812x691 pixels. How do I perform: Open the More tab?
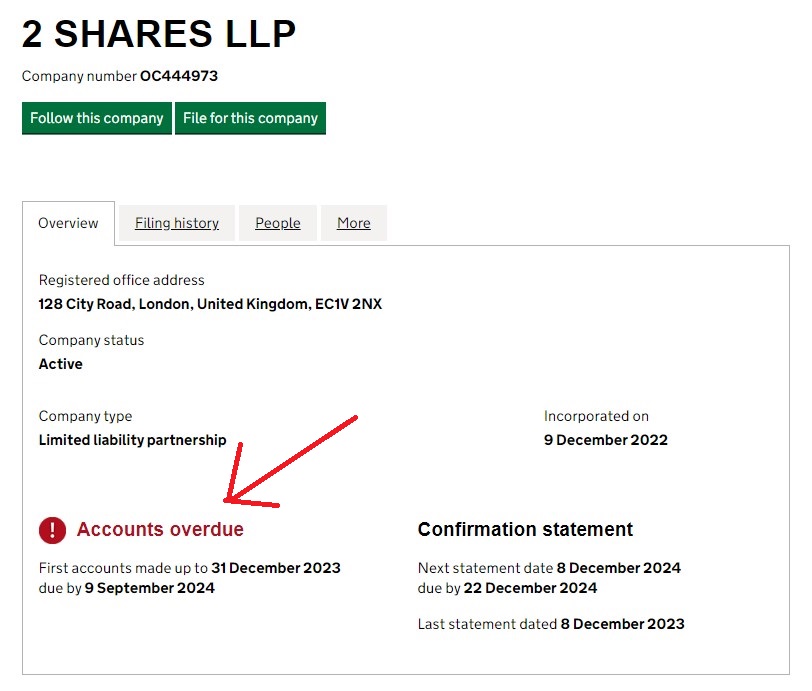[x=354, y=223]
